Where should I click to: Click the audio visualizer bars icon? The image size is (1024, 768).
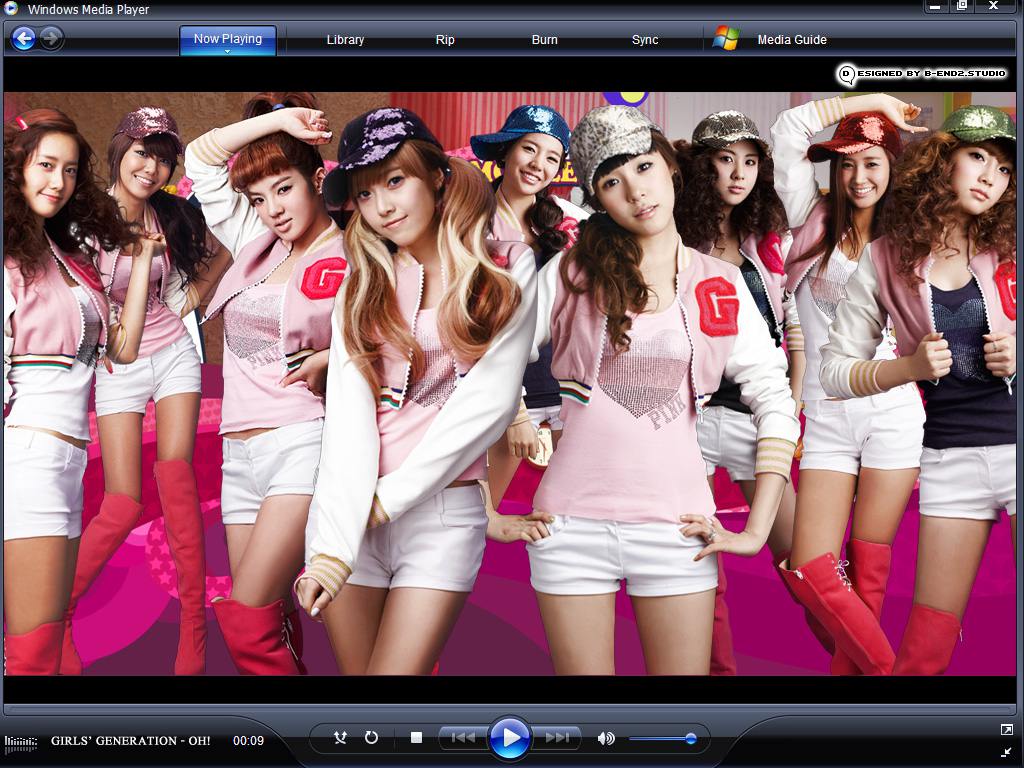pyautogui.click(x=20, y=743)
